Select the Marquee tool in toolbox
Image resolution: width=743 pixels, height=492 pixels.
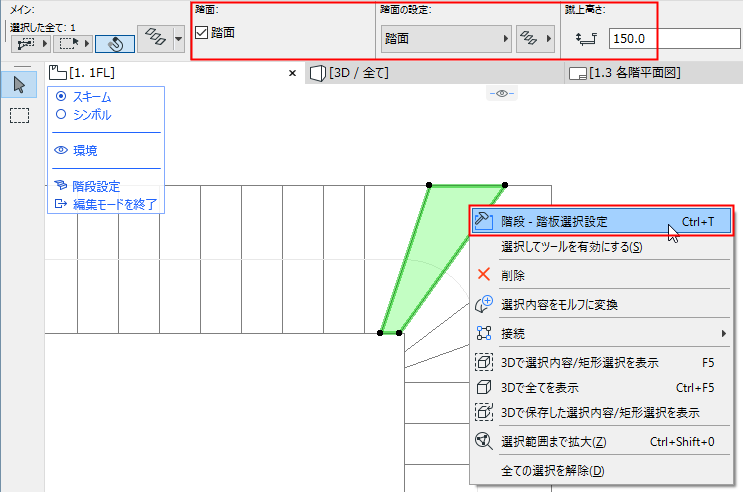pos(19,115)
